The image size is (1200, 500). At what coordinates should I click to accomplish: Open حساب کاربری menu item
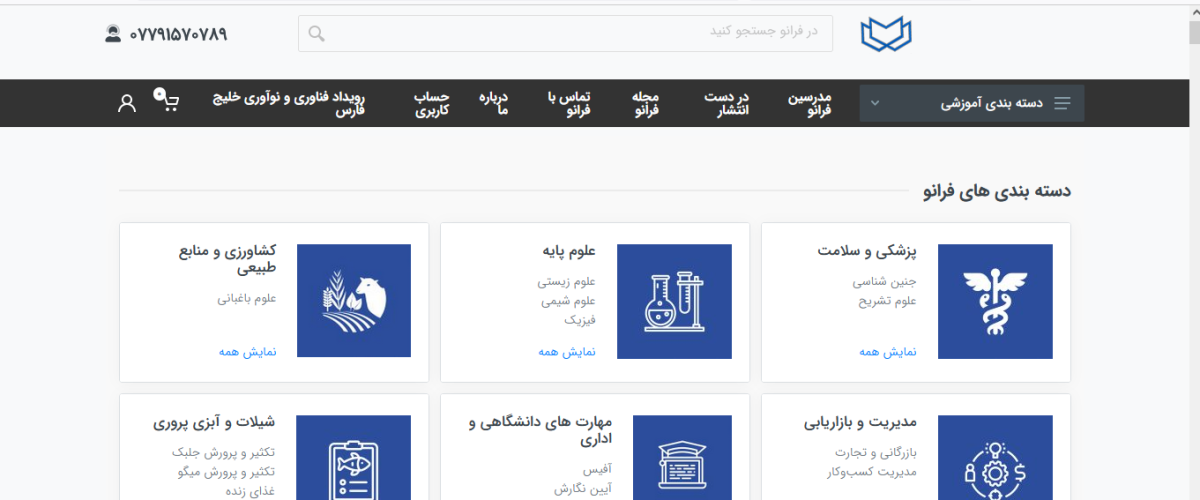click(432, 103)
